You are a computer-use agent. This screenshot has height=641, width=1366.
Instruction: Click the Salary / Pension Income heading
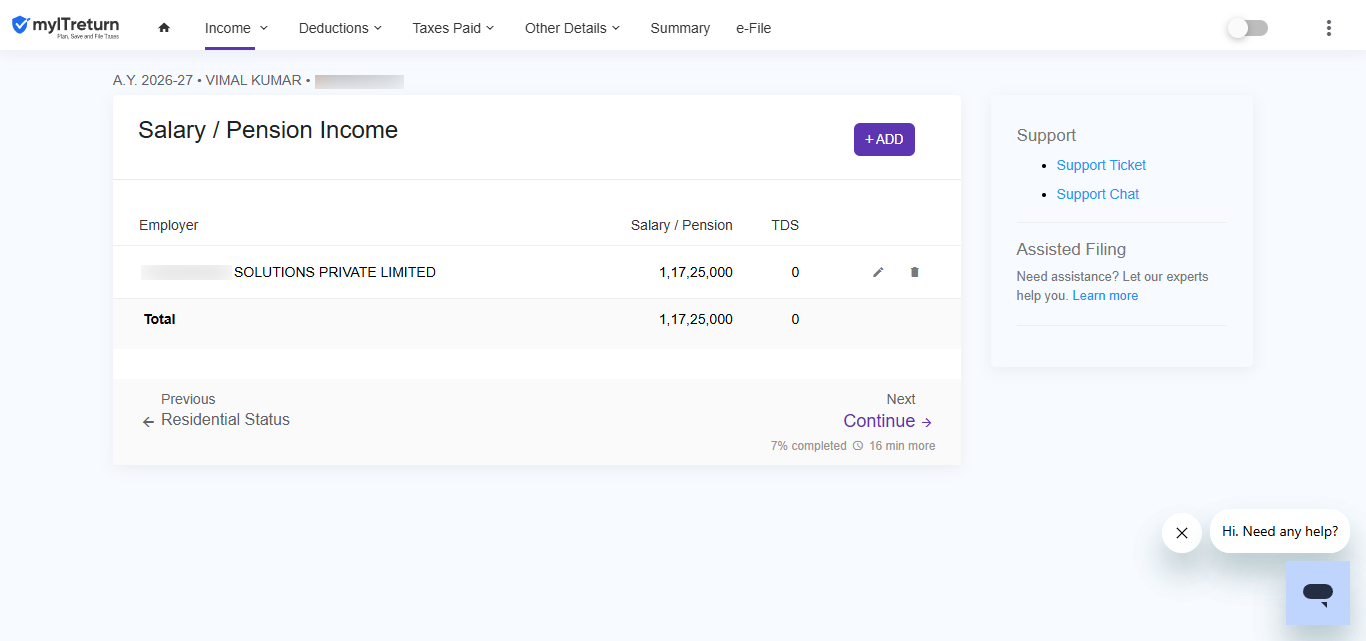click(x=268, y=130)
